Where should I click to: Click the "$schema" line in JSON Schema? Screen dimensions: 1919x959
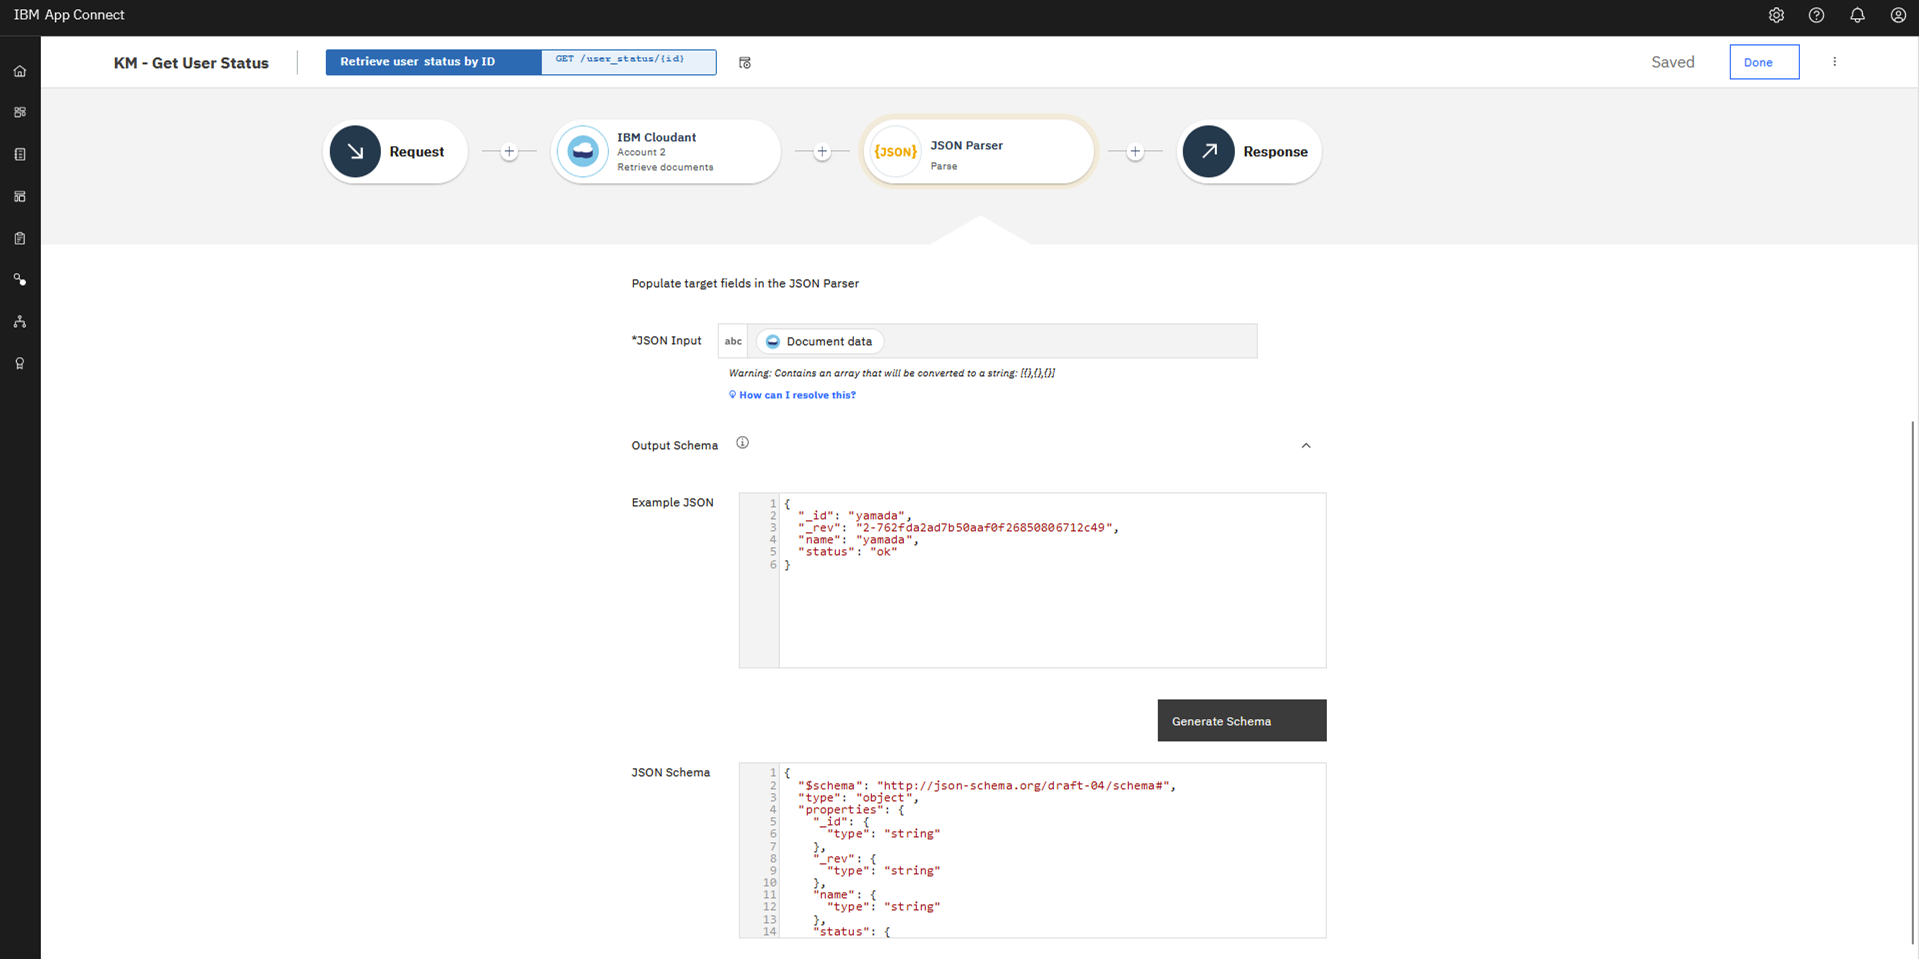coord(986,786)
